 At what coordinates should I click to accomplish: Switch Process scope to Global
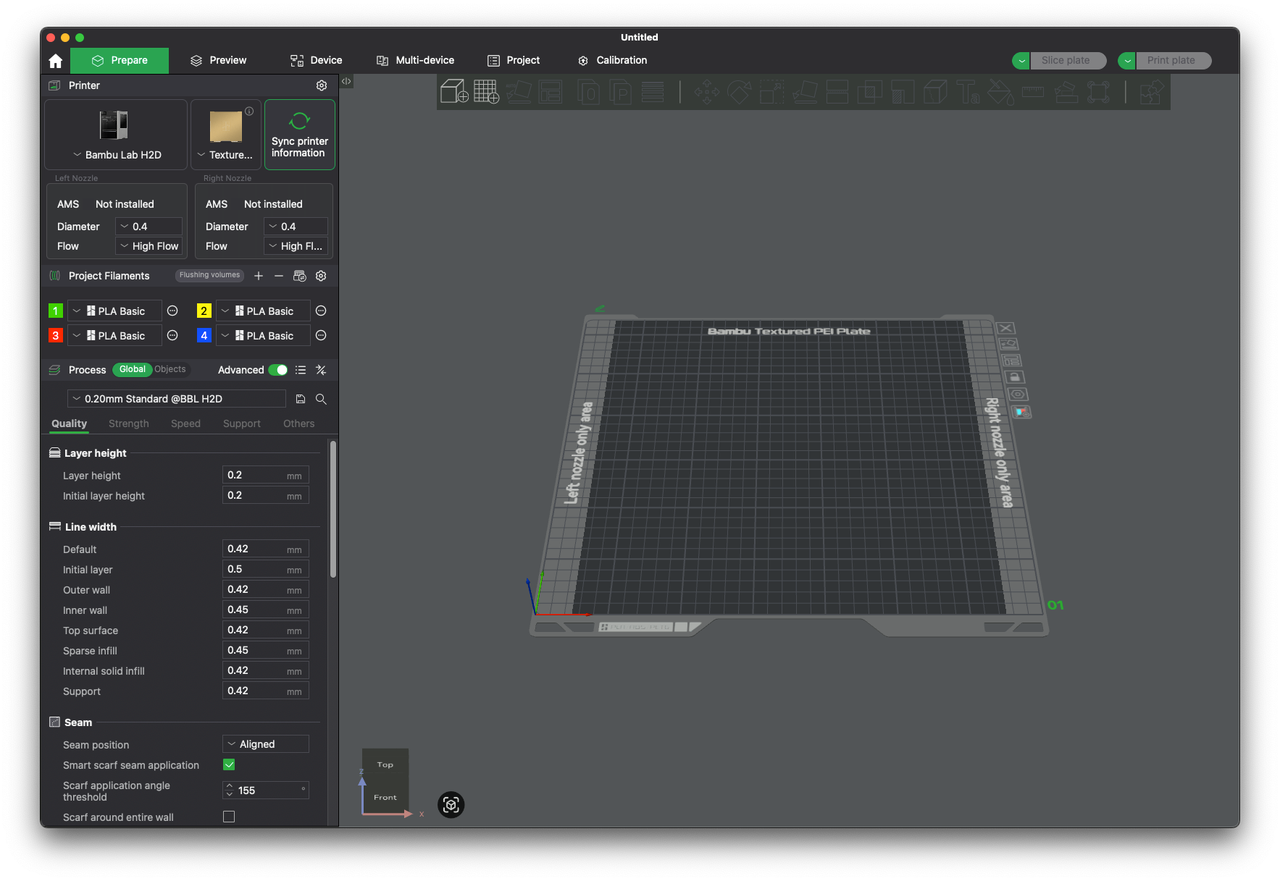point(132,369)
